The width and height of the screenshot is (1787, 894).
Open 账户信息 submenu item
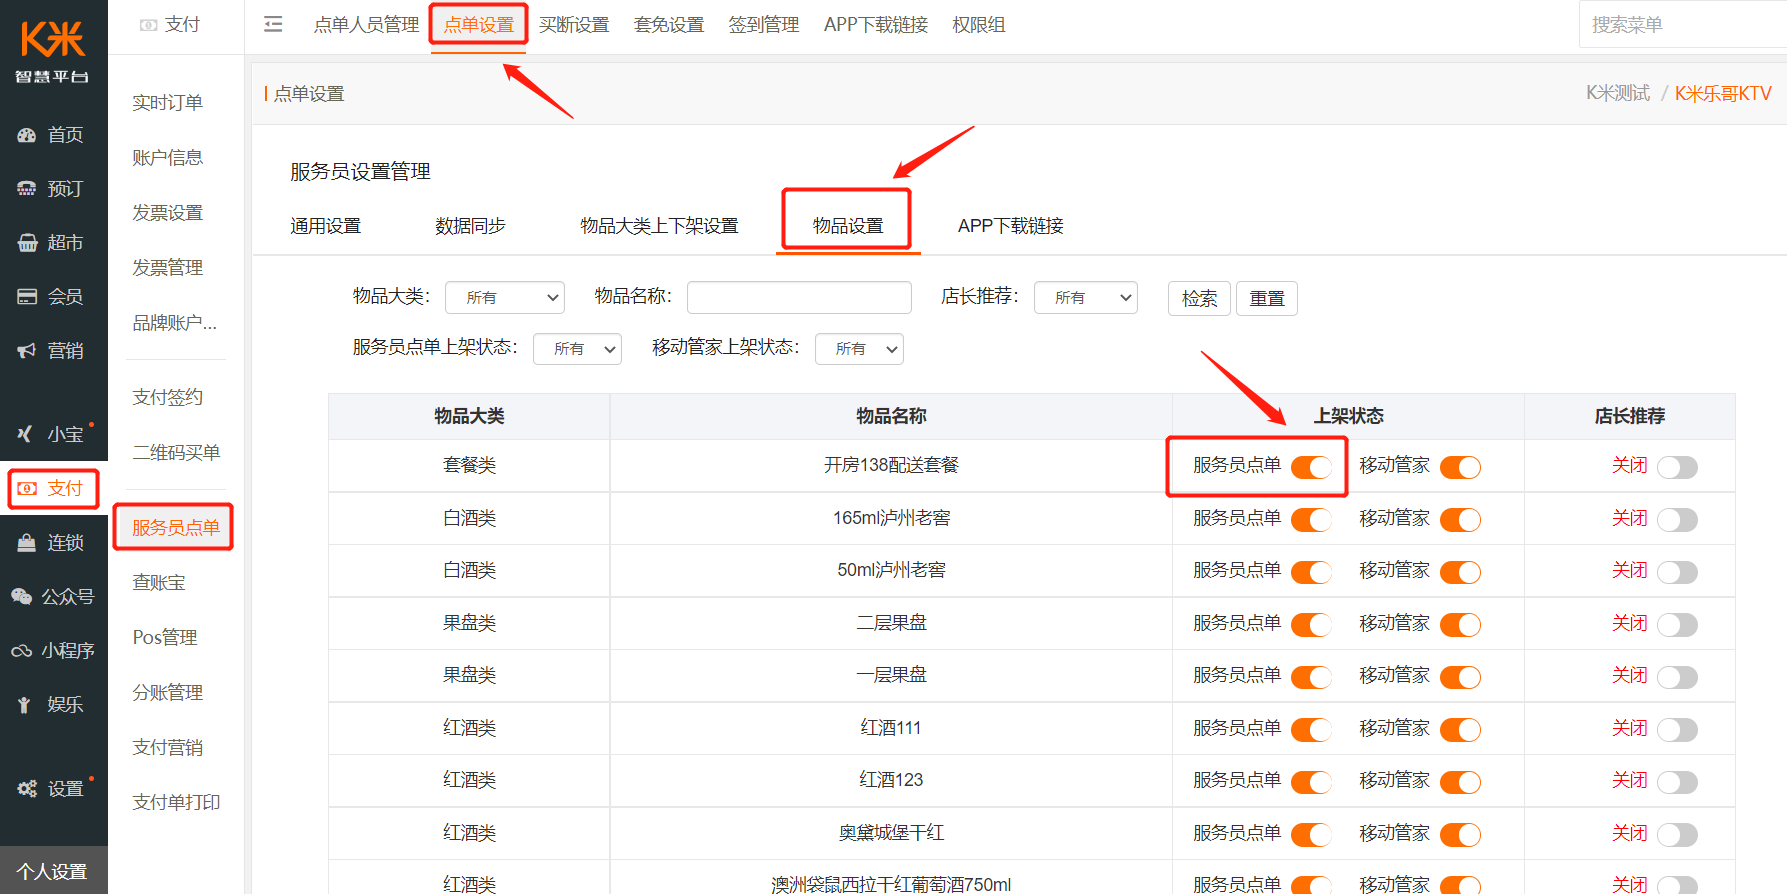(168, 158)
